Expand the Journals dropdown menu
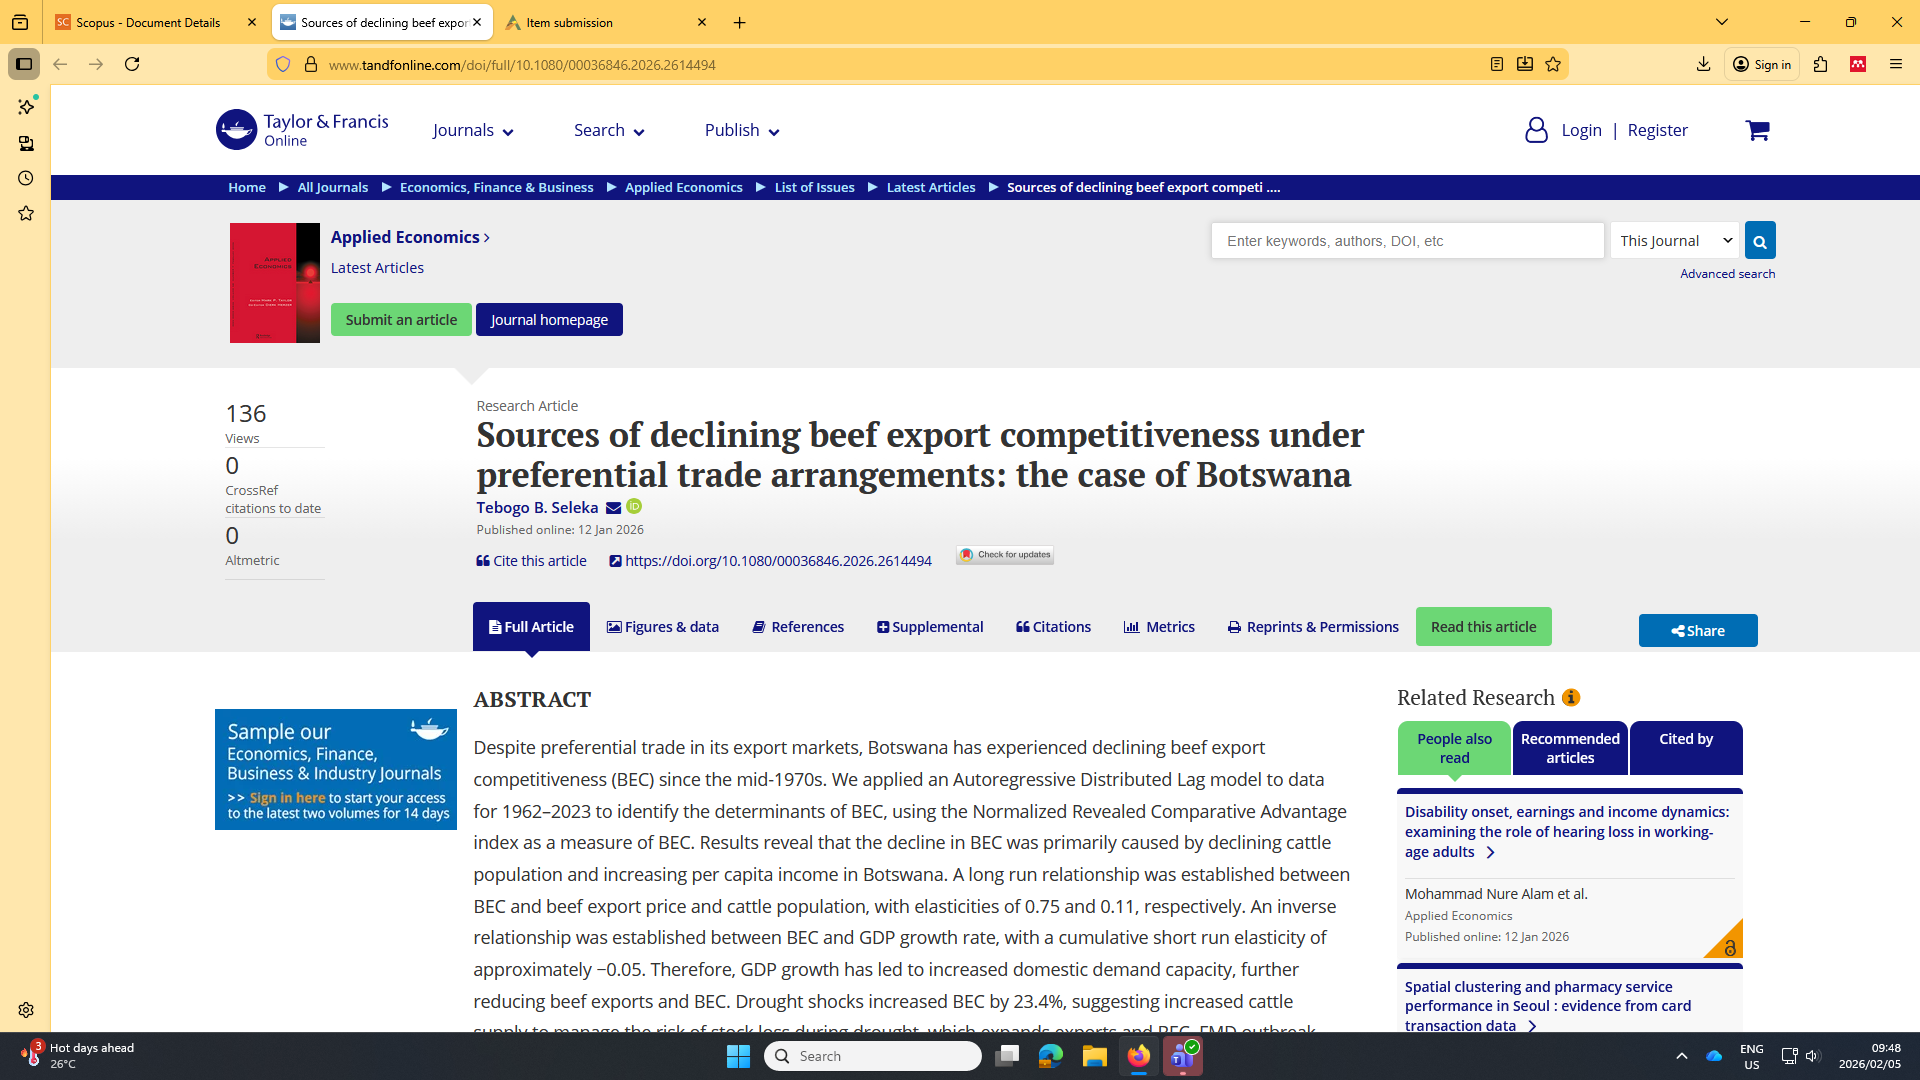The height and width of the screenshot is (1080, 1920). 473,131
